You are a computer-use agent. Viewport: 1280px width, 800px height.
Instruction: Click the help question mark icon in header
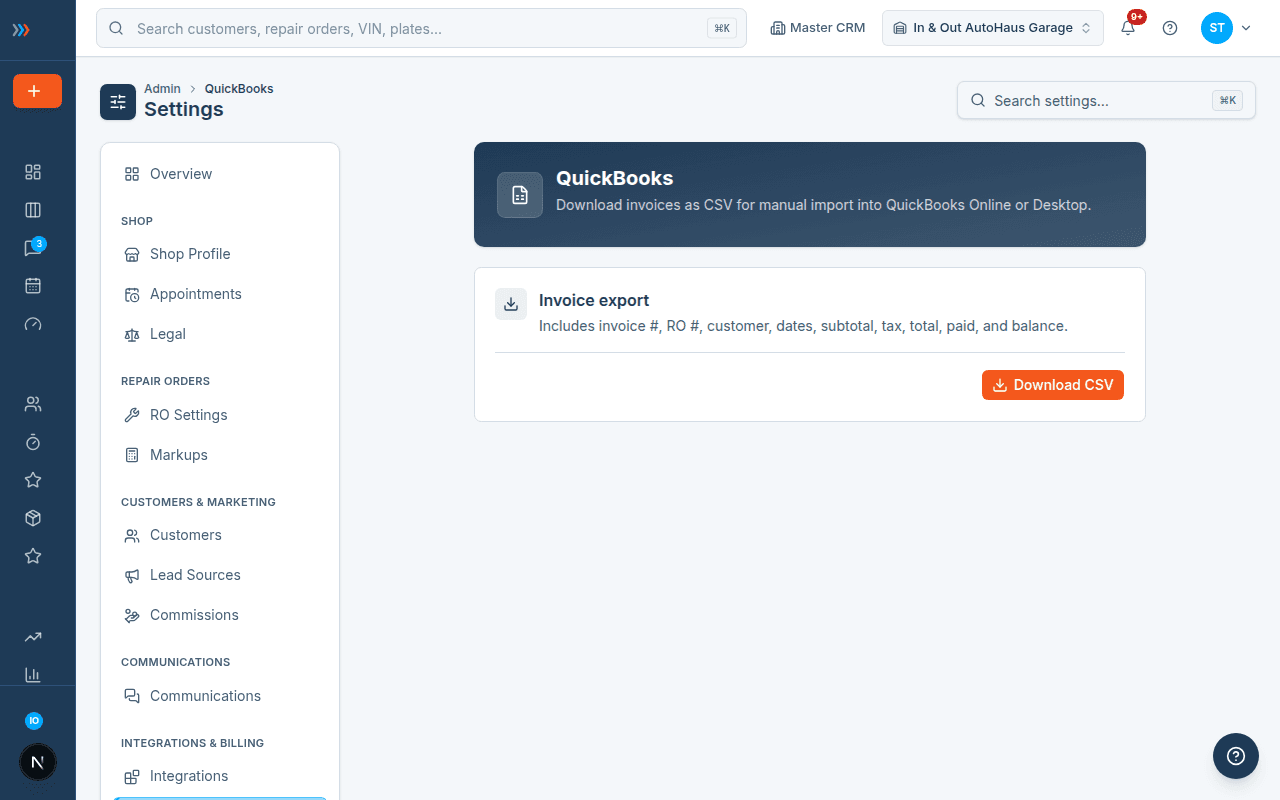(x=1170, y=28)
